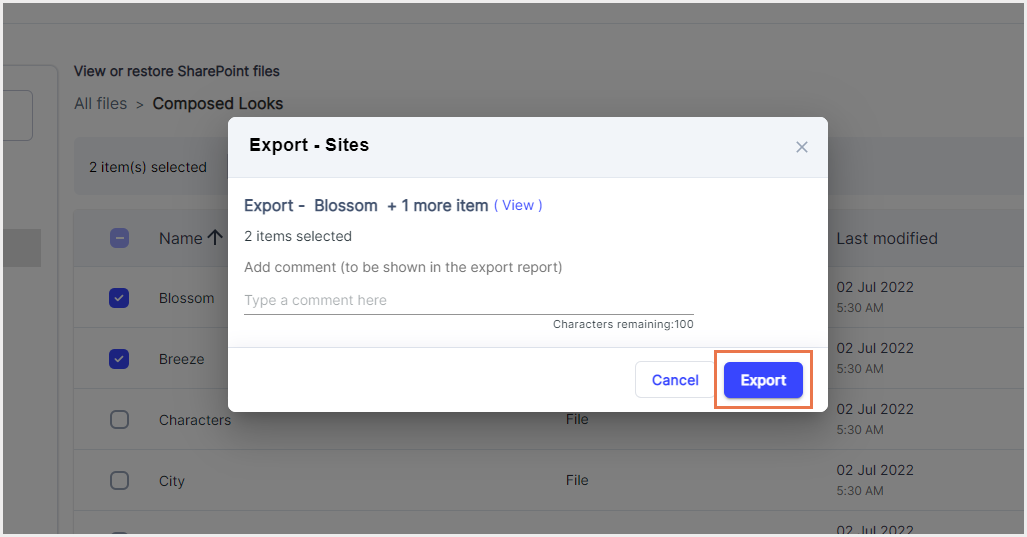Open the Breeze file row
The image size is (1027, 537).
pyautogui.click(x=181, y=359)
